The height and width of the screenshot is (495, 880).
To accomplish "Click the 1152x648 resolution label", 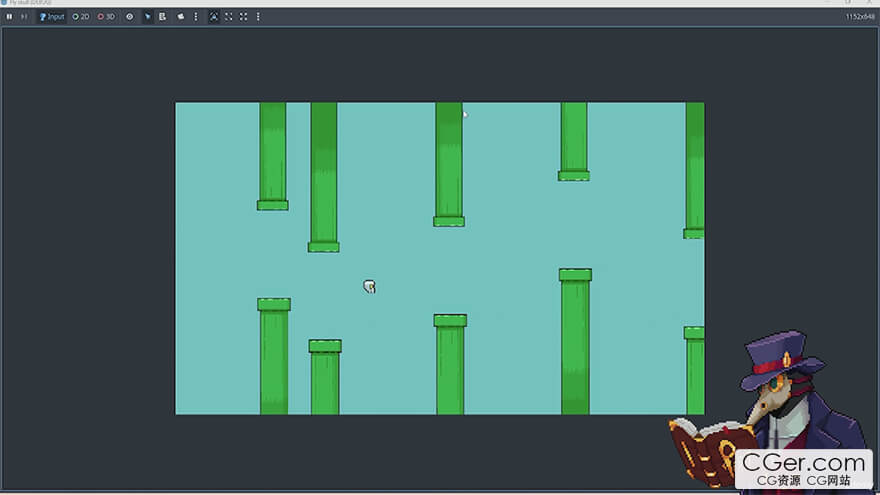I will (x=860, y=17).
